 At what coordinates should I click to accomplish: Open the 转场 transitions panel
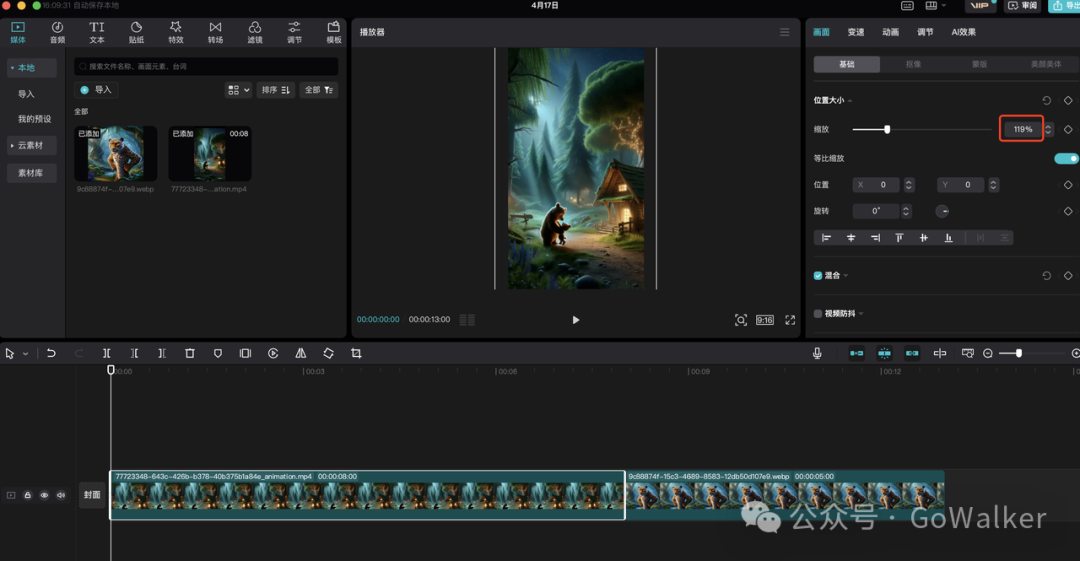215,32
